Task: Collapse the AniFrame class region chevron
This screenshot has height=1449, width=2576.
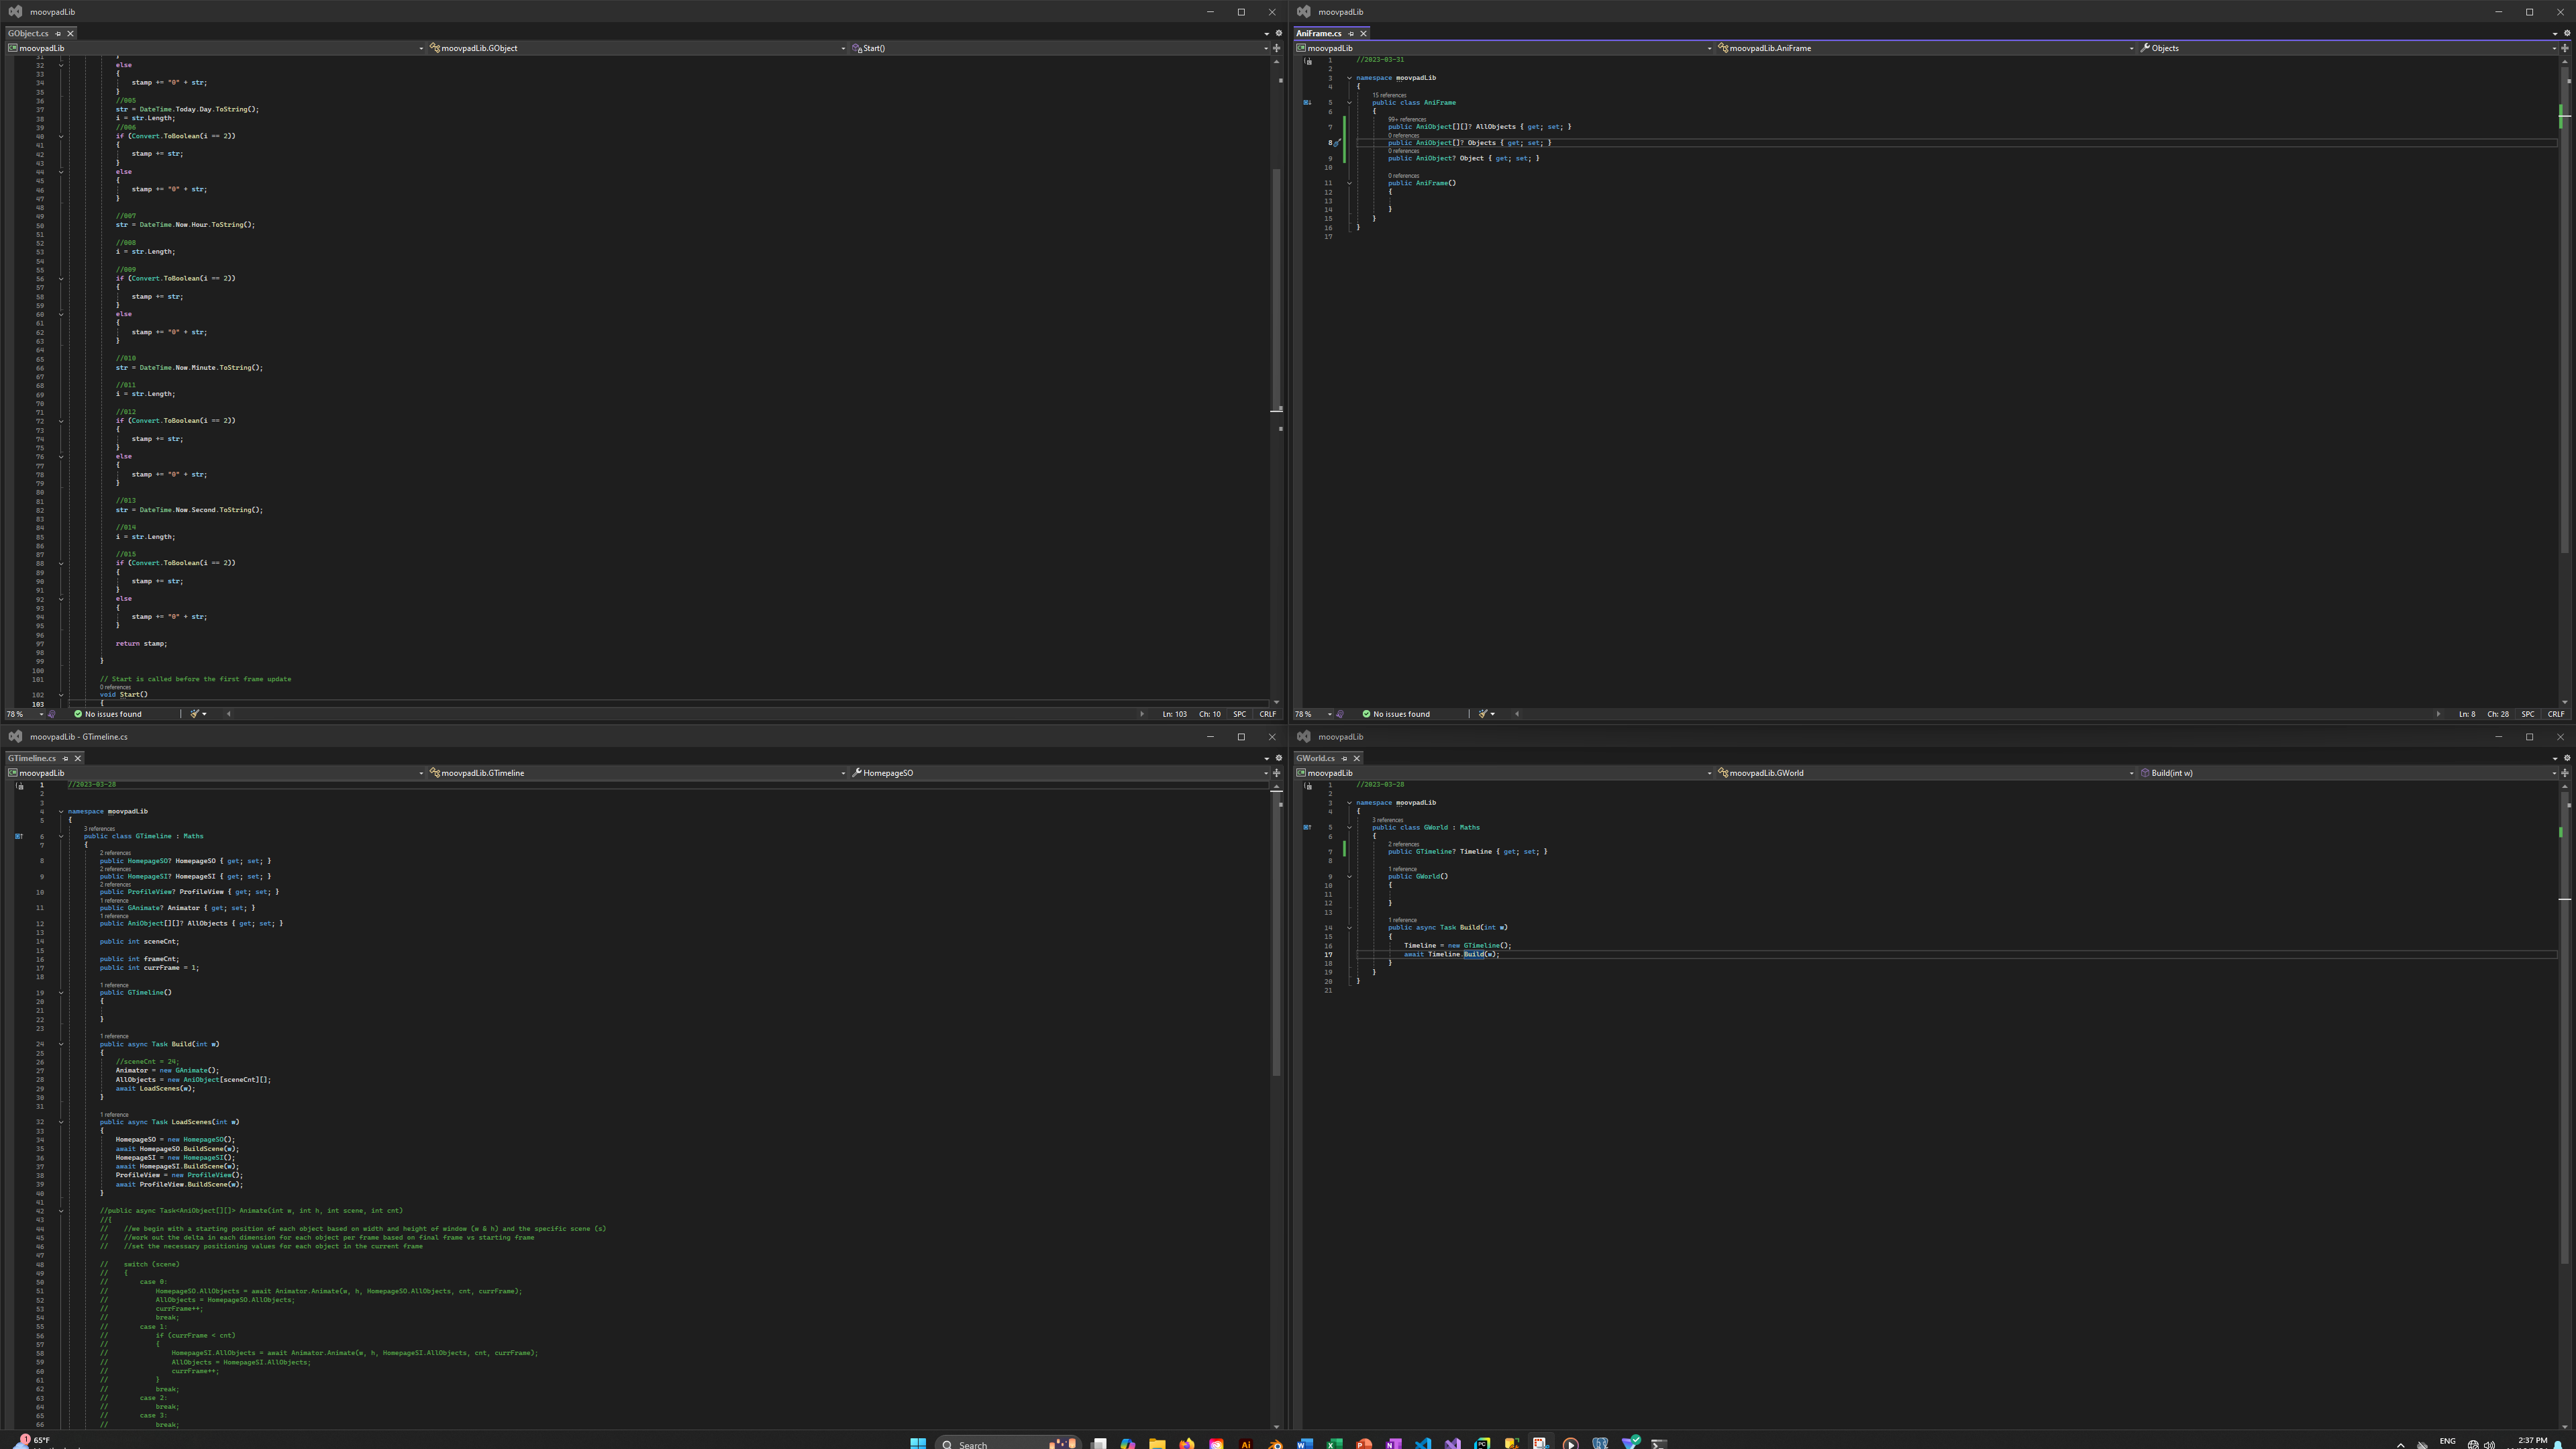Action: click(1349, 102)
